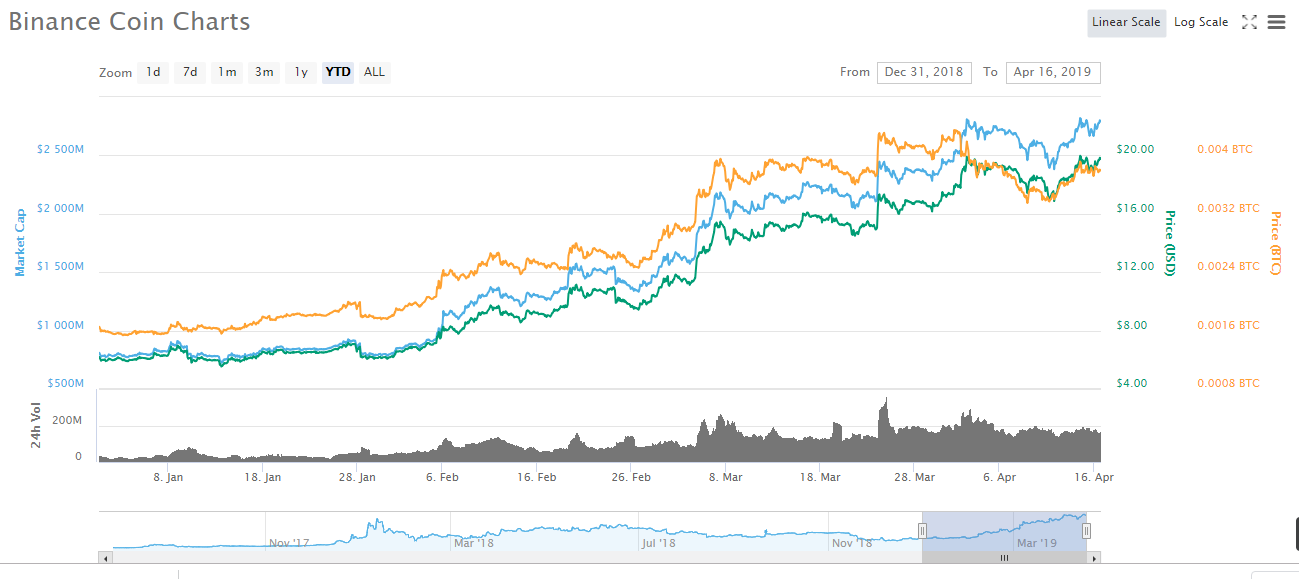Click the 28. Mar date label
This screenshot has height=579, width=1299.
click(915, 477)
